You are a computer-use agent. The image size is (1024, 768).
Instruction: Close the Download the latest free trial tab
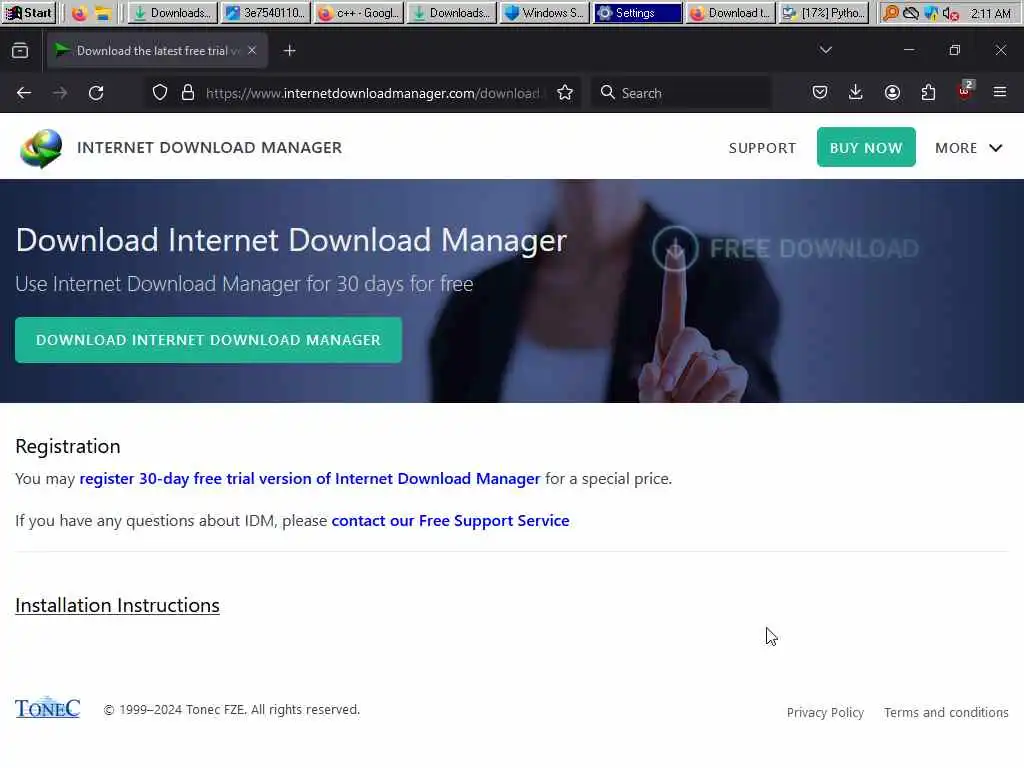[252, 50]
